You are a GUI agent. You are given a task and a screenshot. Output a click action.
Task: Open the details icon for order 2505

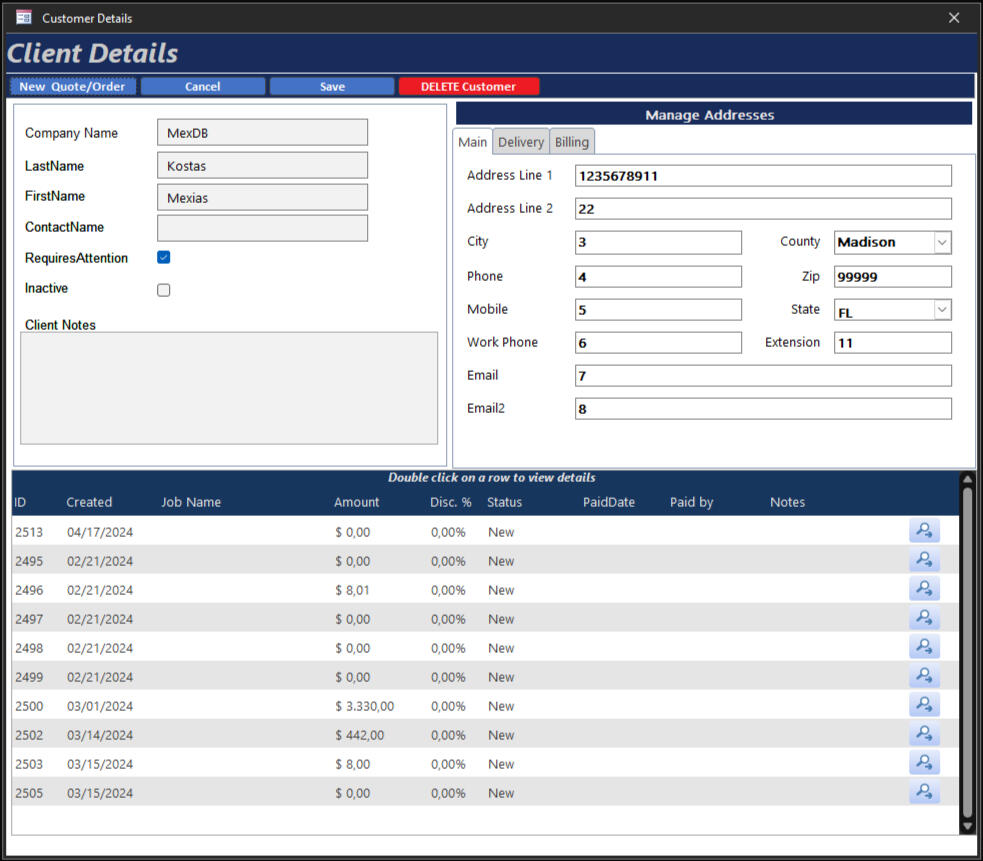(x=923, y=791)
